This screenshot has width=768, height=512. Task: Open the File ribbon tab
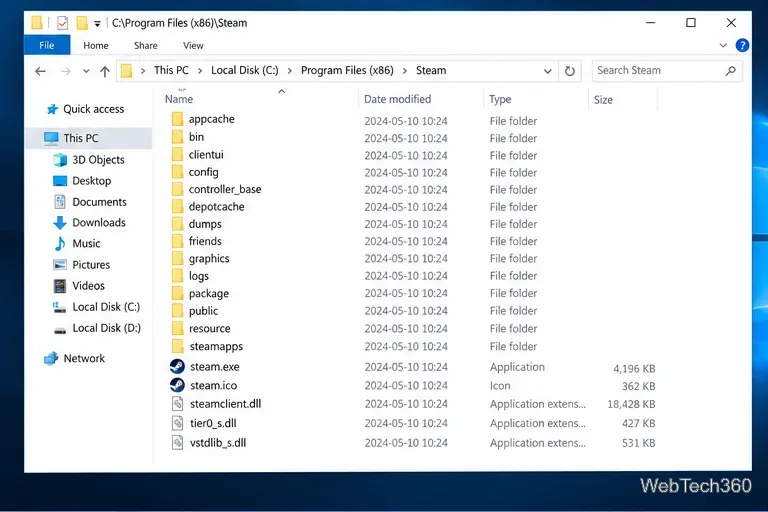pos(47,46)
